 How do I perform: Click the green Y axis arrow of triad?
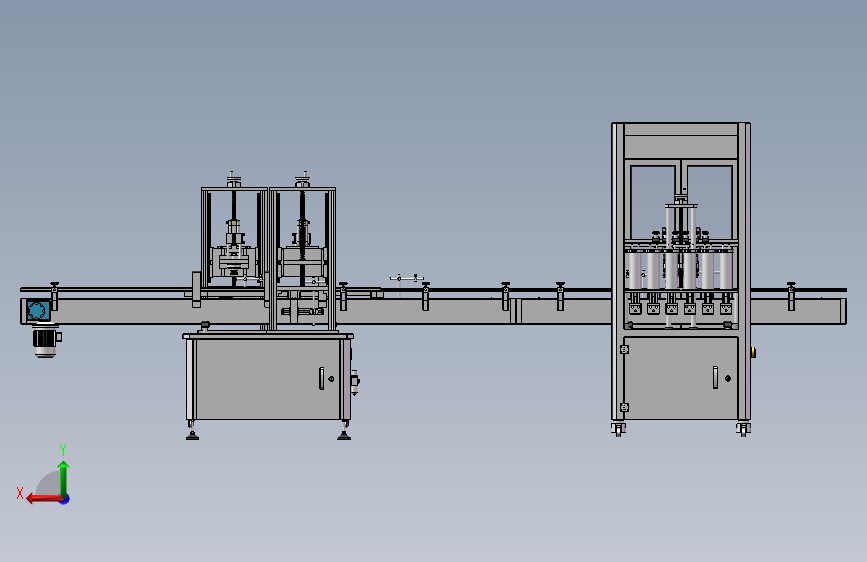point(64,478)
